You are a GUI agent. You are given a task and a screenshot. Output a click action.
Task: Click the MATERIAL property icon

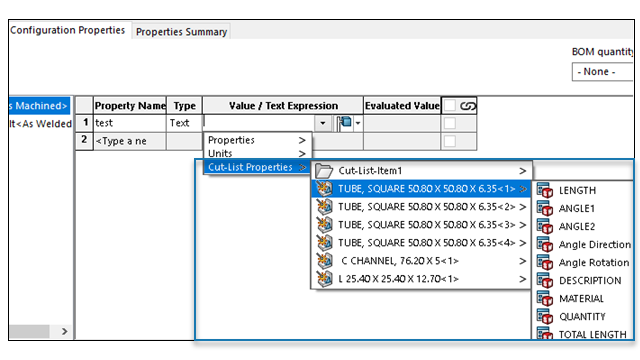click(545, 298)
